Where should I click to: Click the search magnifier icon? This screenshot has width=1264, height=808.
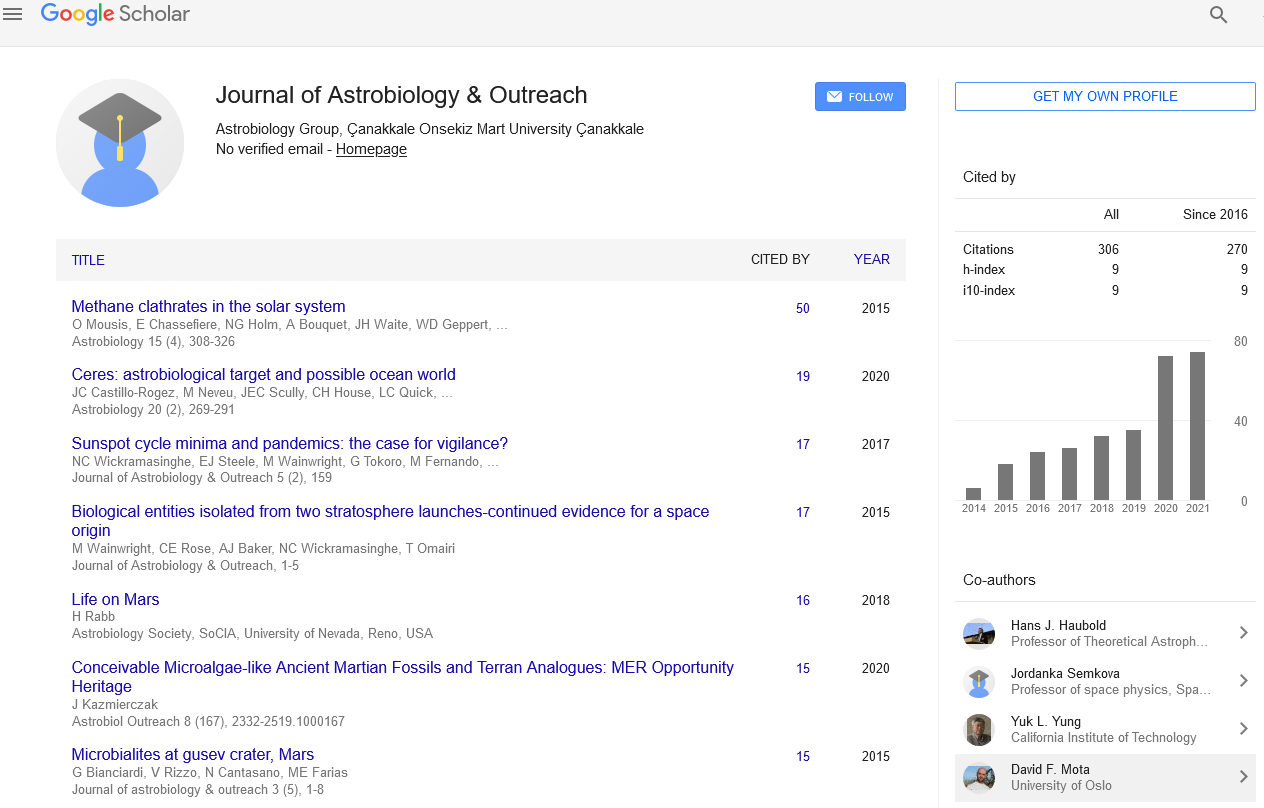(x=1218, y=15)
